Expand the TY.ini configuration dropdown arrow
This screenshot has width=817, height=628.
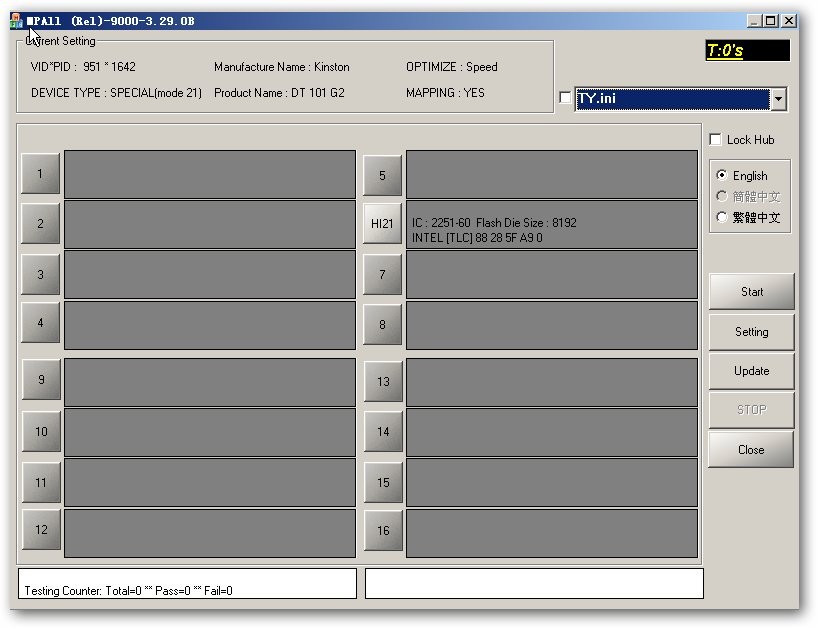coord(778,99)
